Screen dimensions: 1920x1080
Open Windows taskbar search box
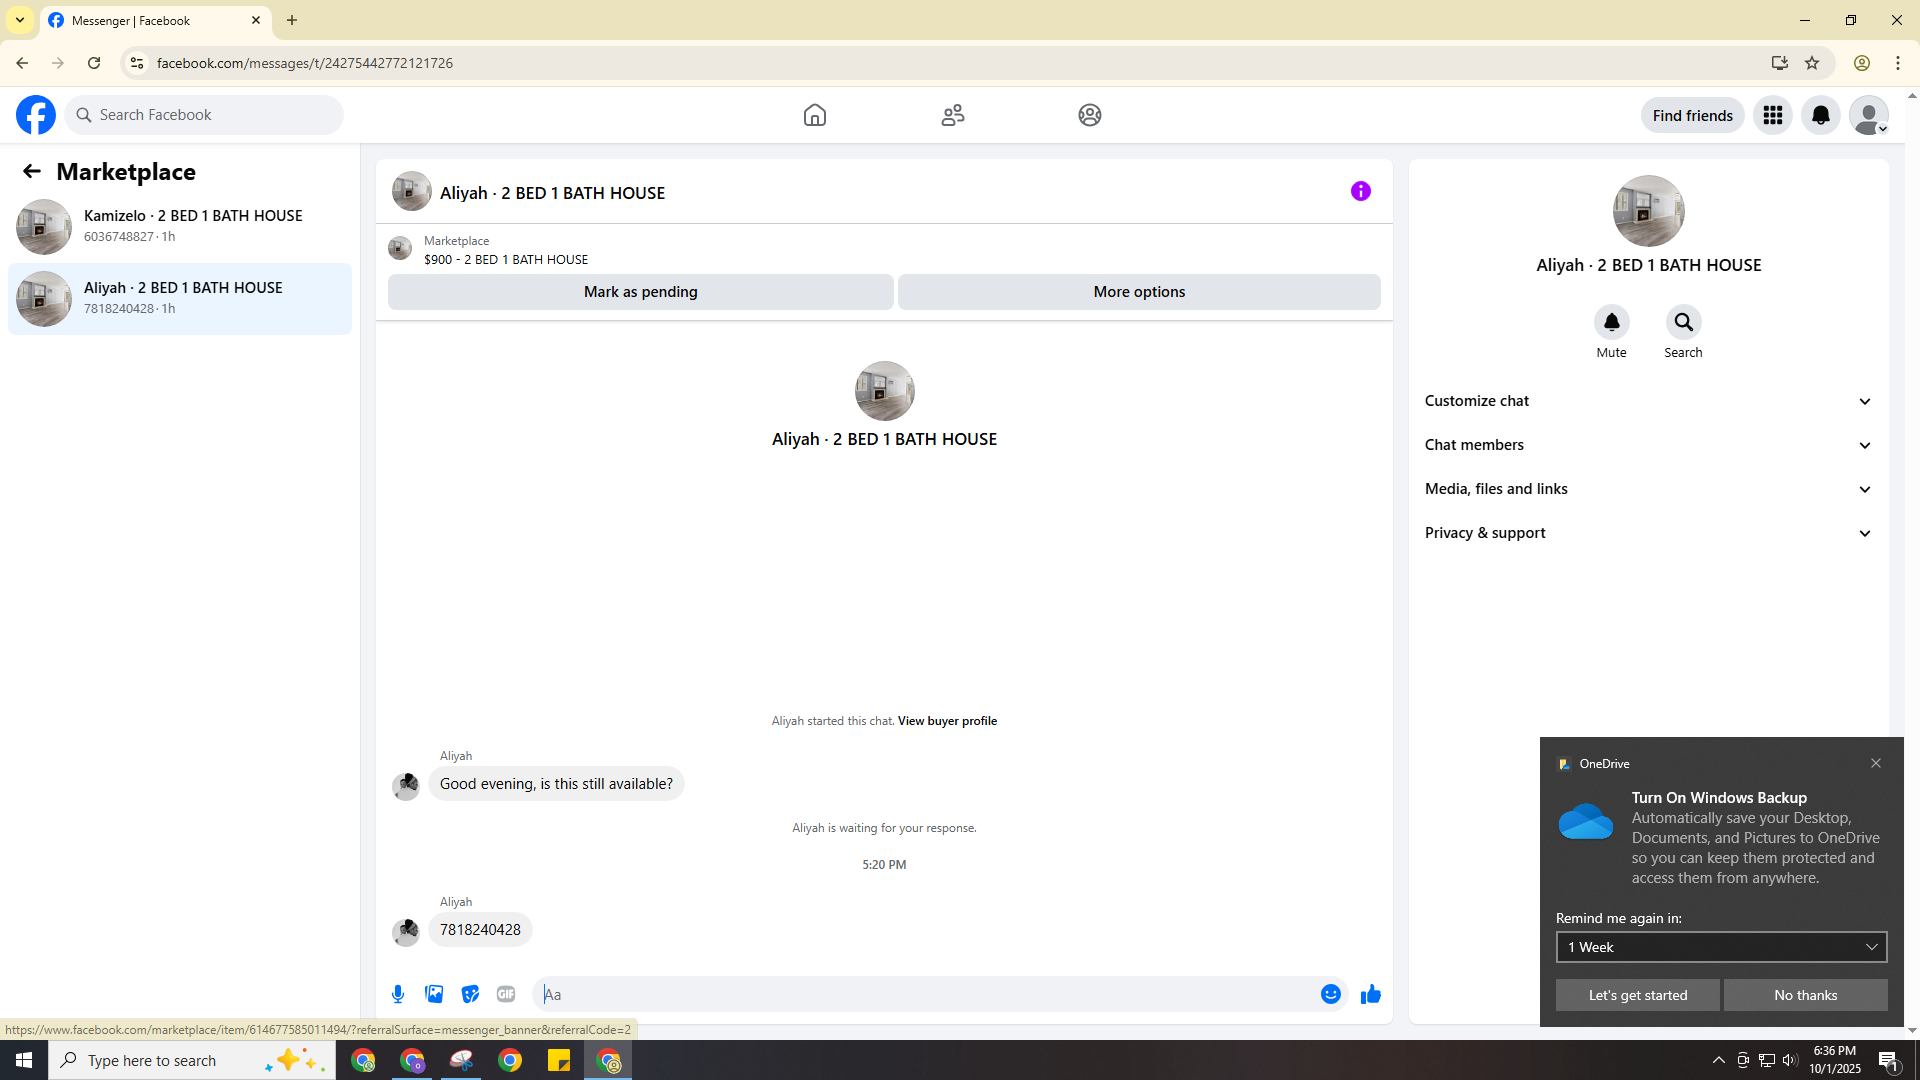[x=192, y=1060]
